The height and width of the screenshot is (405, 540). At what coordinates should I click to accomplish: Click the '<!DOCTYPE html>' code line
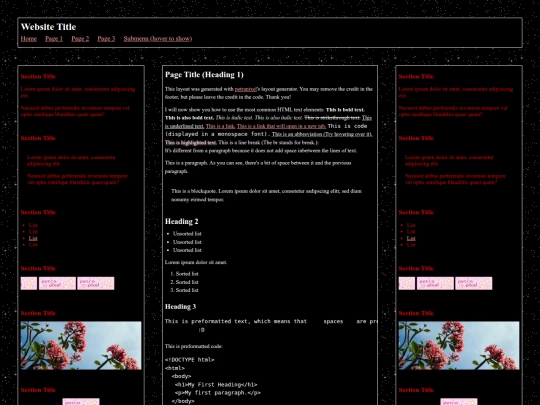[189, 360]
